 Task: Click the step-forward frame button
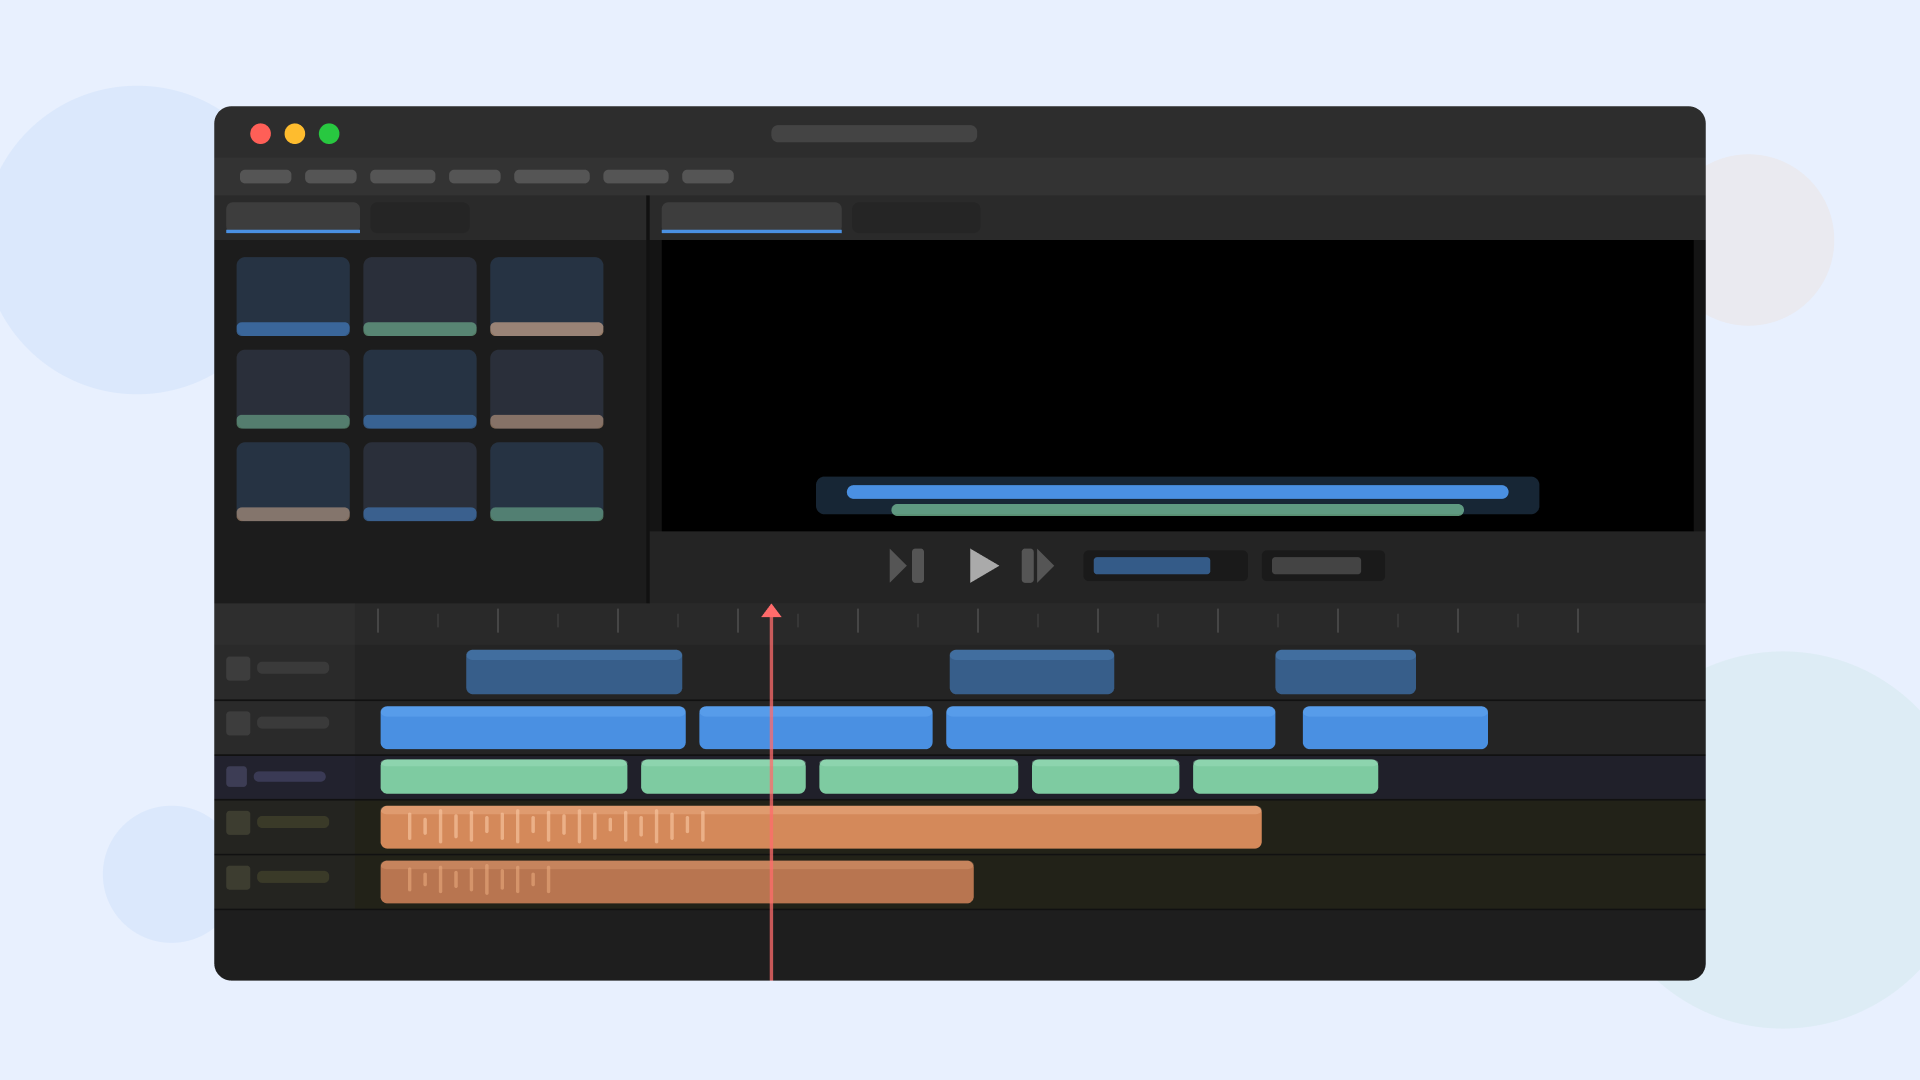point(1037,566)
